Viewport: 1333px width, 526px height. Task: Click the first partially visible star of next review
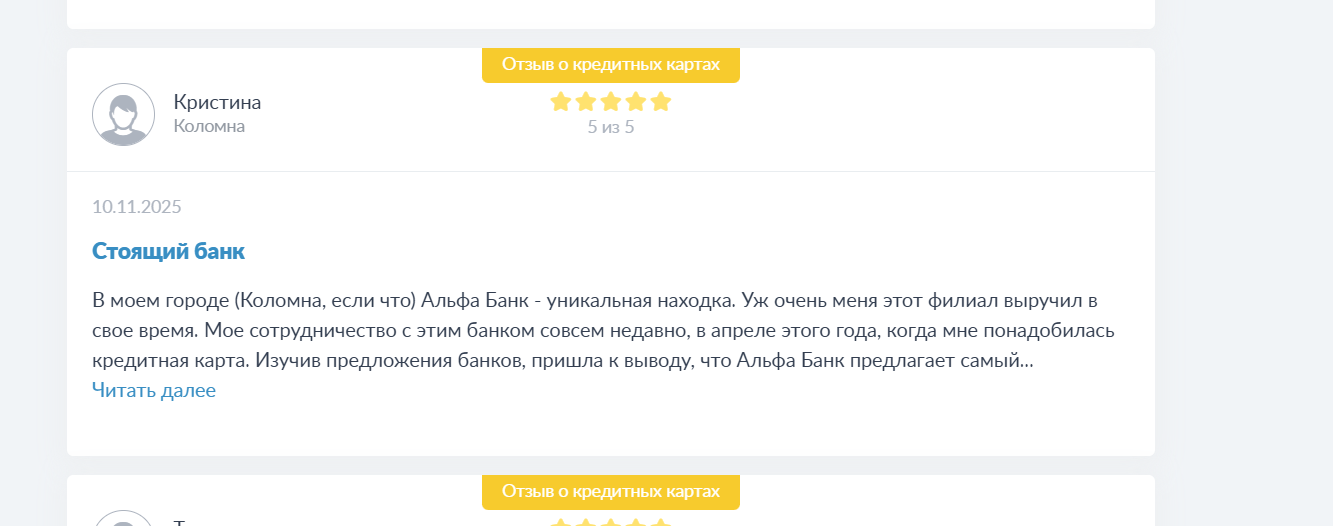coord(560,522)
